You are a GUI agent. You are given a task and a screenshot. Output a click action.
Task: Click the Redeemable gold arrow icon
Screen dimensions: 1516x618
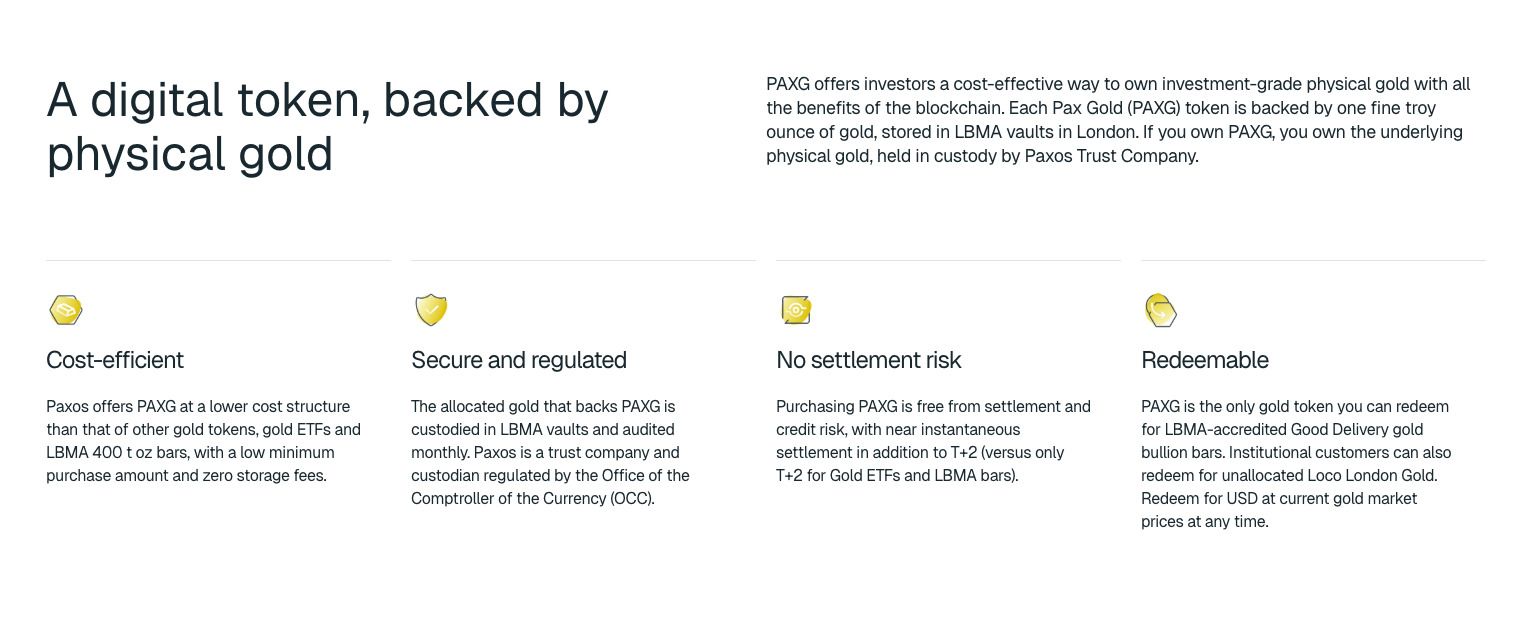1161,311
